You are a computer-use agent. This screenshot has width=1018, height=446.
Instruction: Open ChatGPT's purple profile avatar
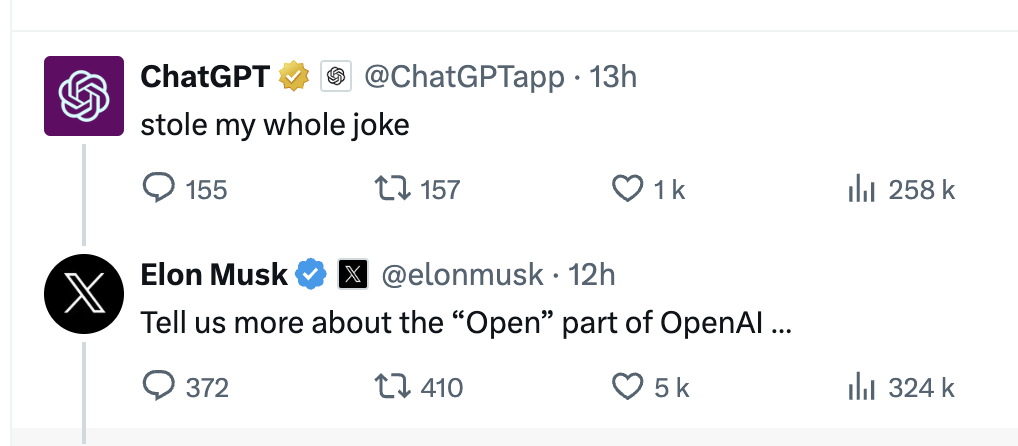click(x=84, y=96)
